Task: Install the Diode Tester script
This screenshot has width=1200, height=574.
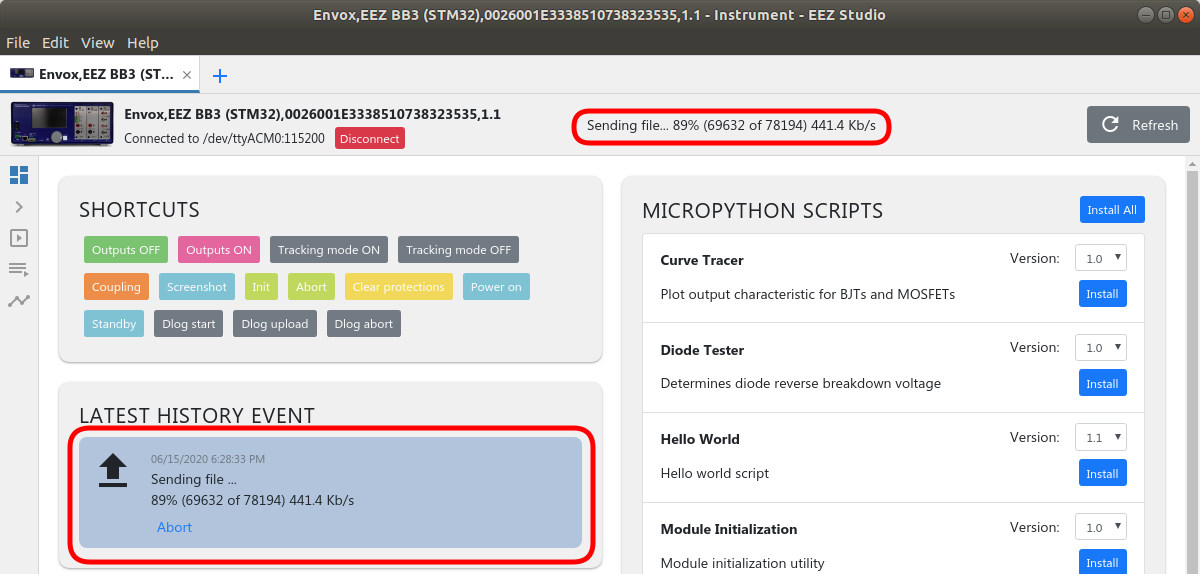Action: click(1102, 384)
